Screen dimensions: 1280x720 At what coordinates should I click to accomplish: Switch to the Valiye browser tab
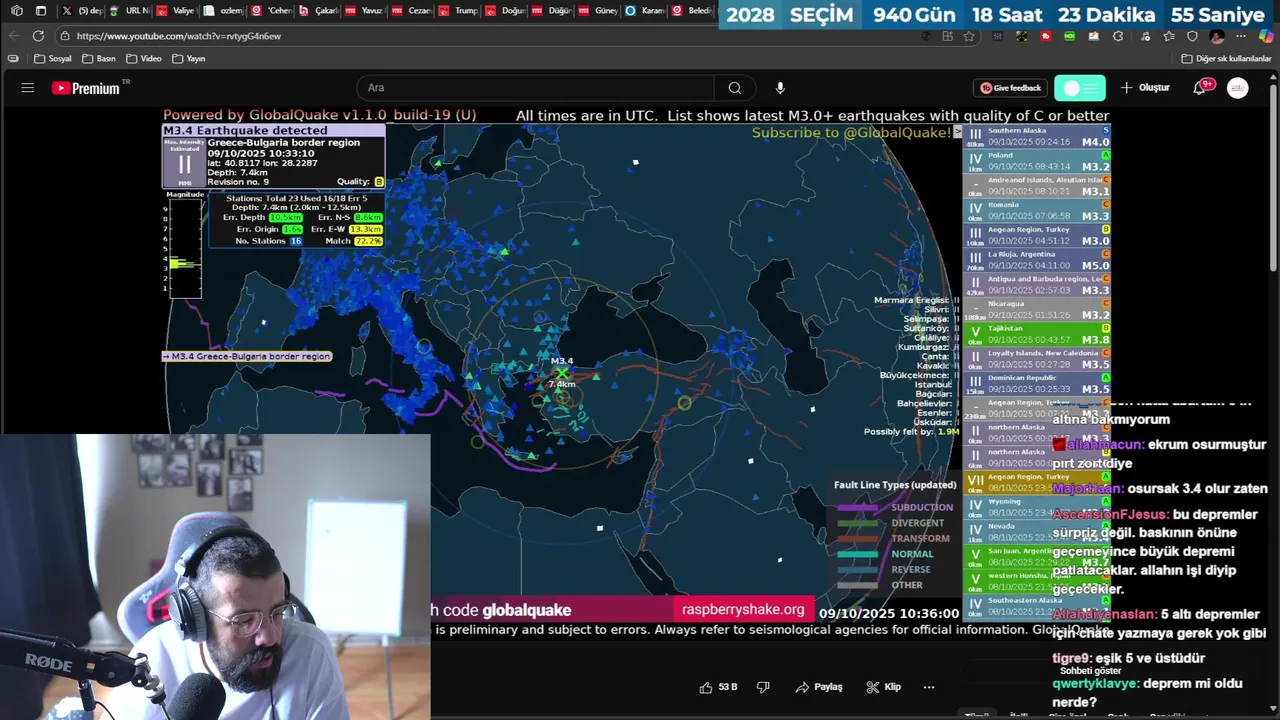(x=176, y=11)
